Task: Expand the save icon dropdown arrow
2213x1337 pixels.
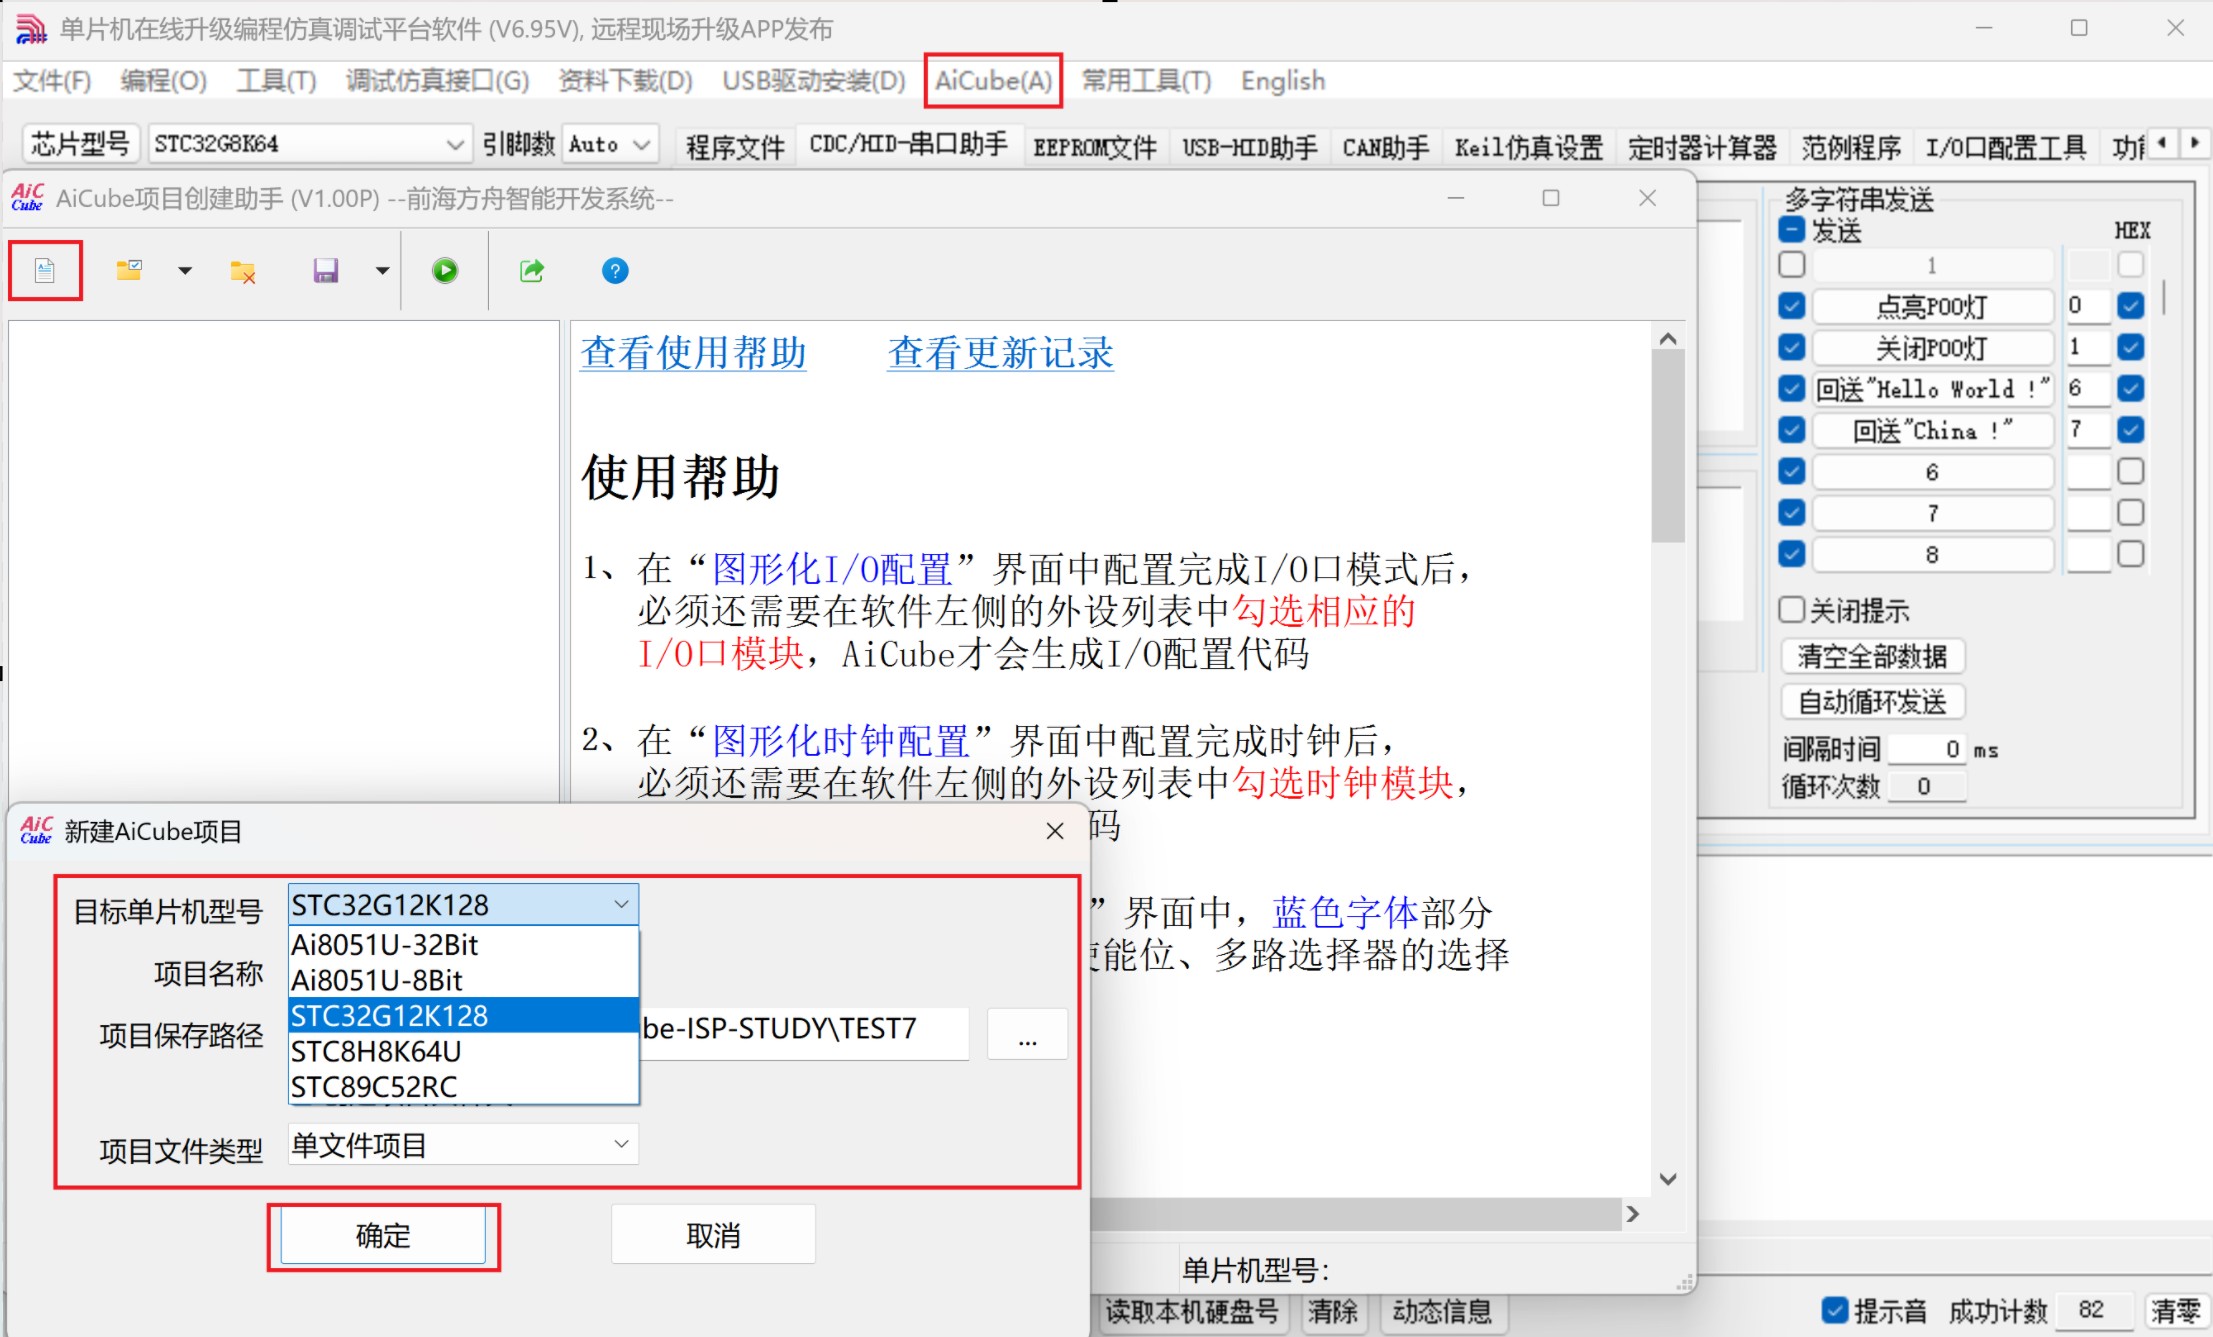Action: pyautogui.click(x=382, y=271)
